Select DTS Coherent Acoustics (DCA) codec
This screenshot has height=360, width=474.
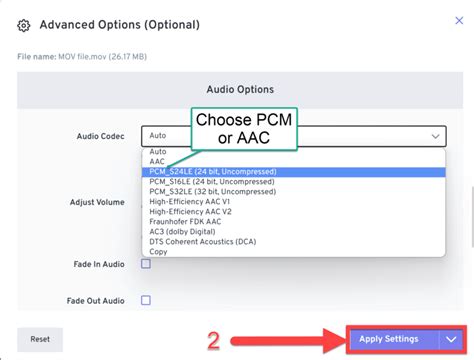click(293, 242)
